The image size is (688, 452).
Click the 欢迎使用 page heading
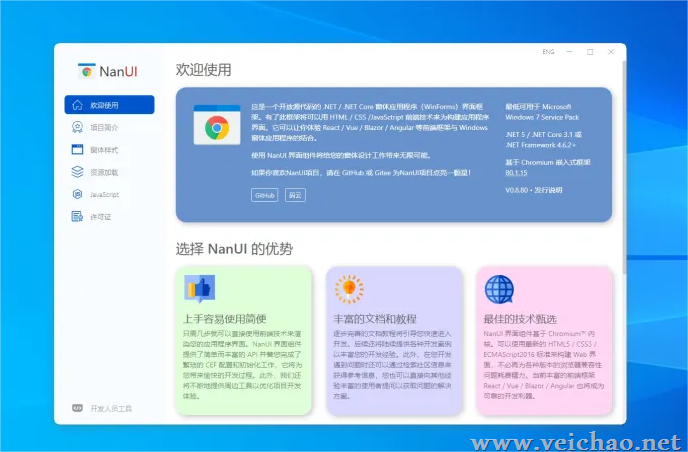click(x=204, y=70)
